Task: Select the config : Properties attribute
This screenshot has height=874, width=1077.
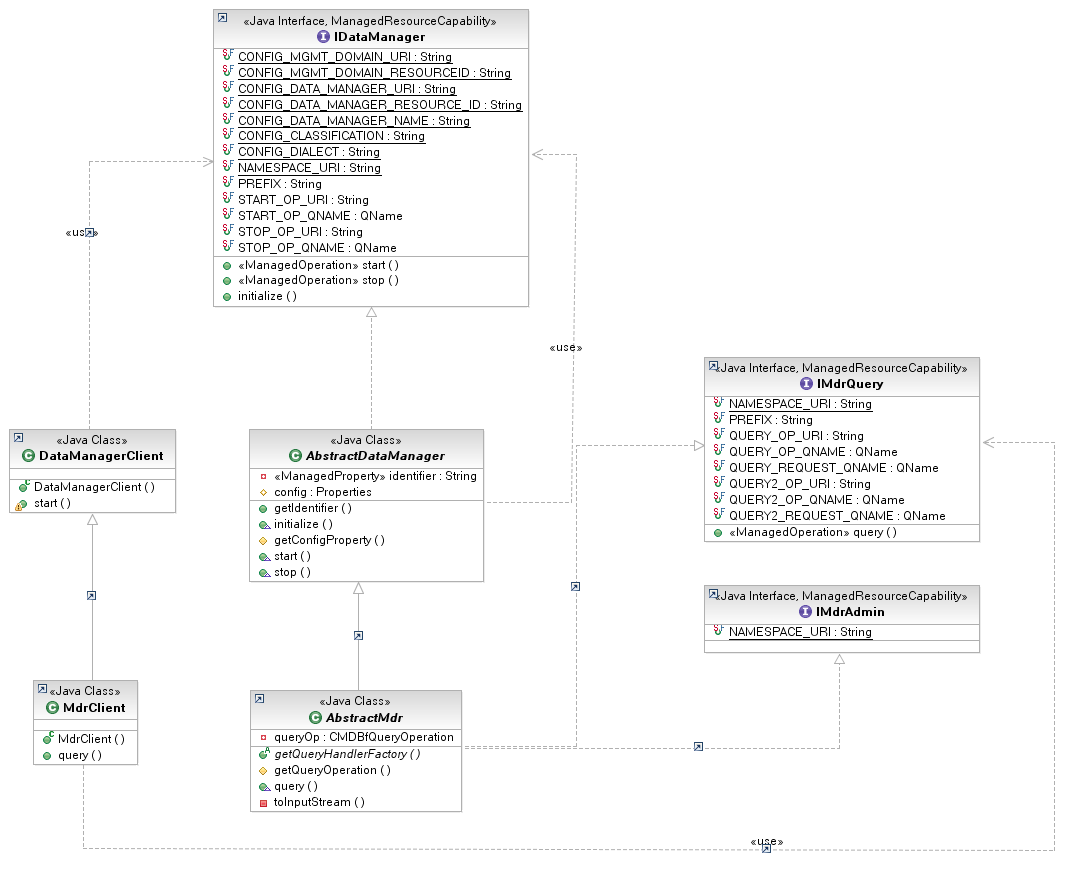Action: click(x=323, y=492)
